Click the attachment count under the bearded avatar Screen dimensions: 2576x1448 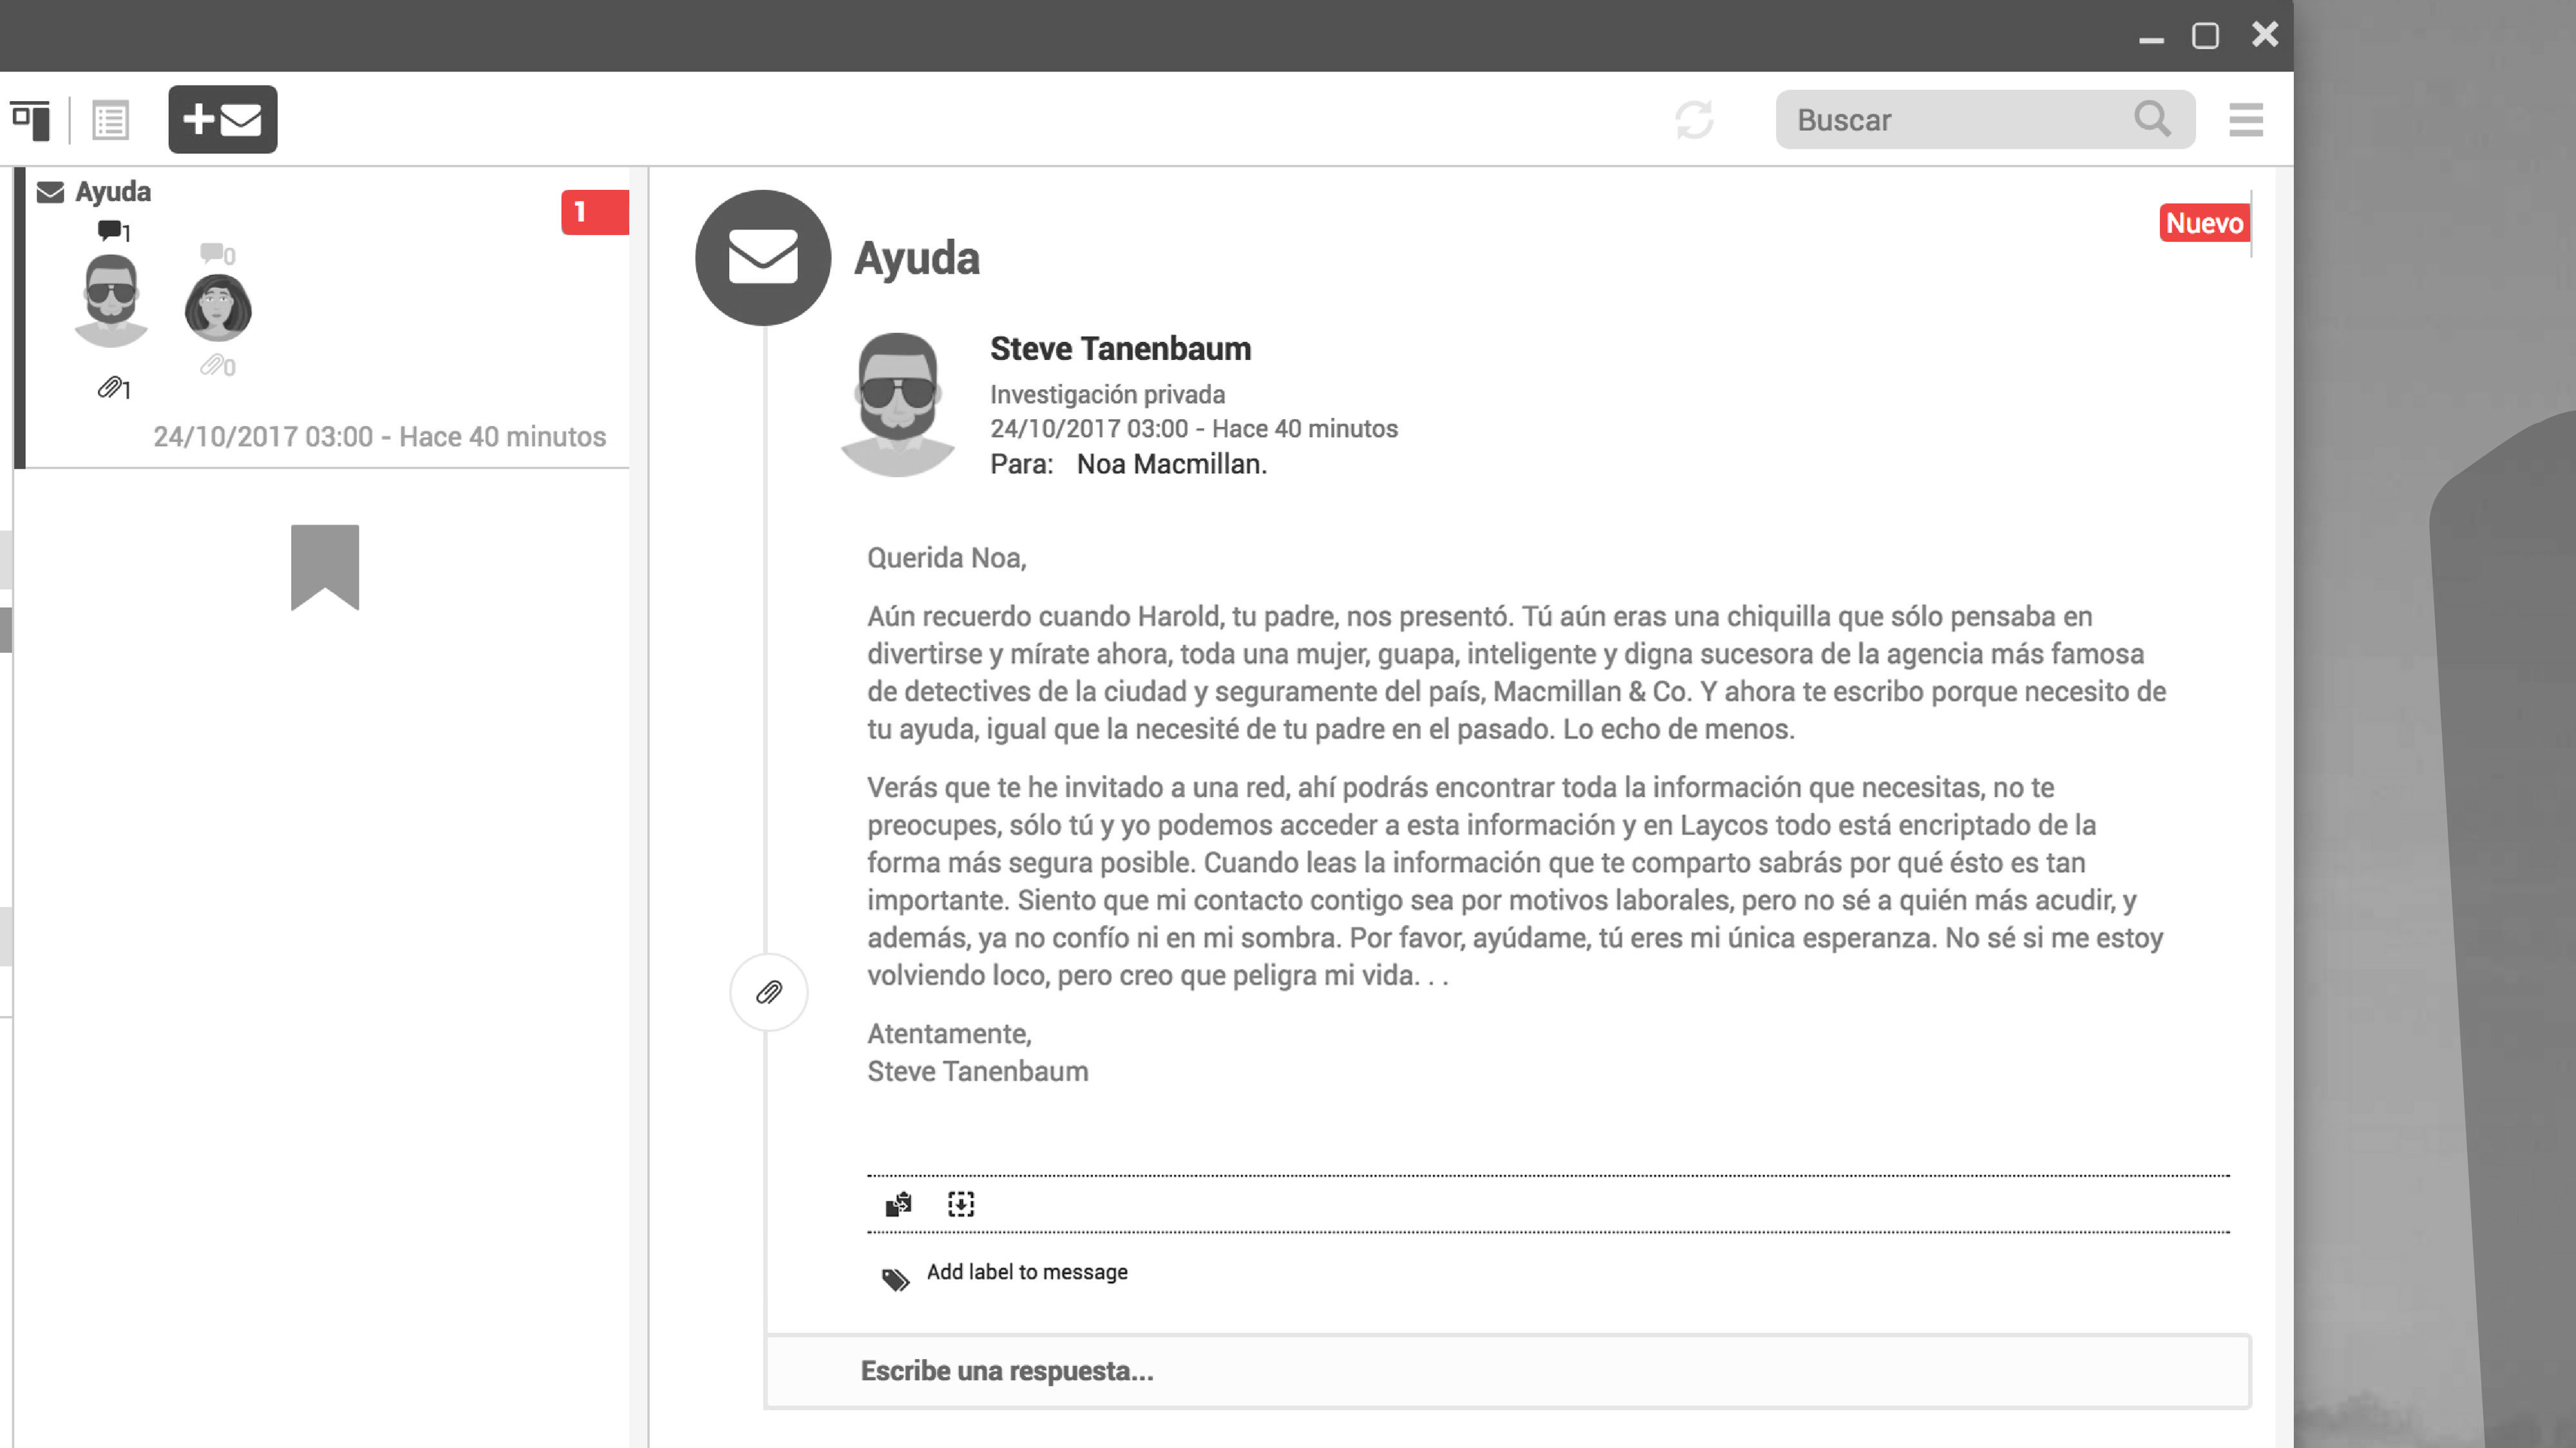tap(114, 388)
